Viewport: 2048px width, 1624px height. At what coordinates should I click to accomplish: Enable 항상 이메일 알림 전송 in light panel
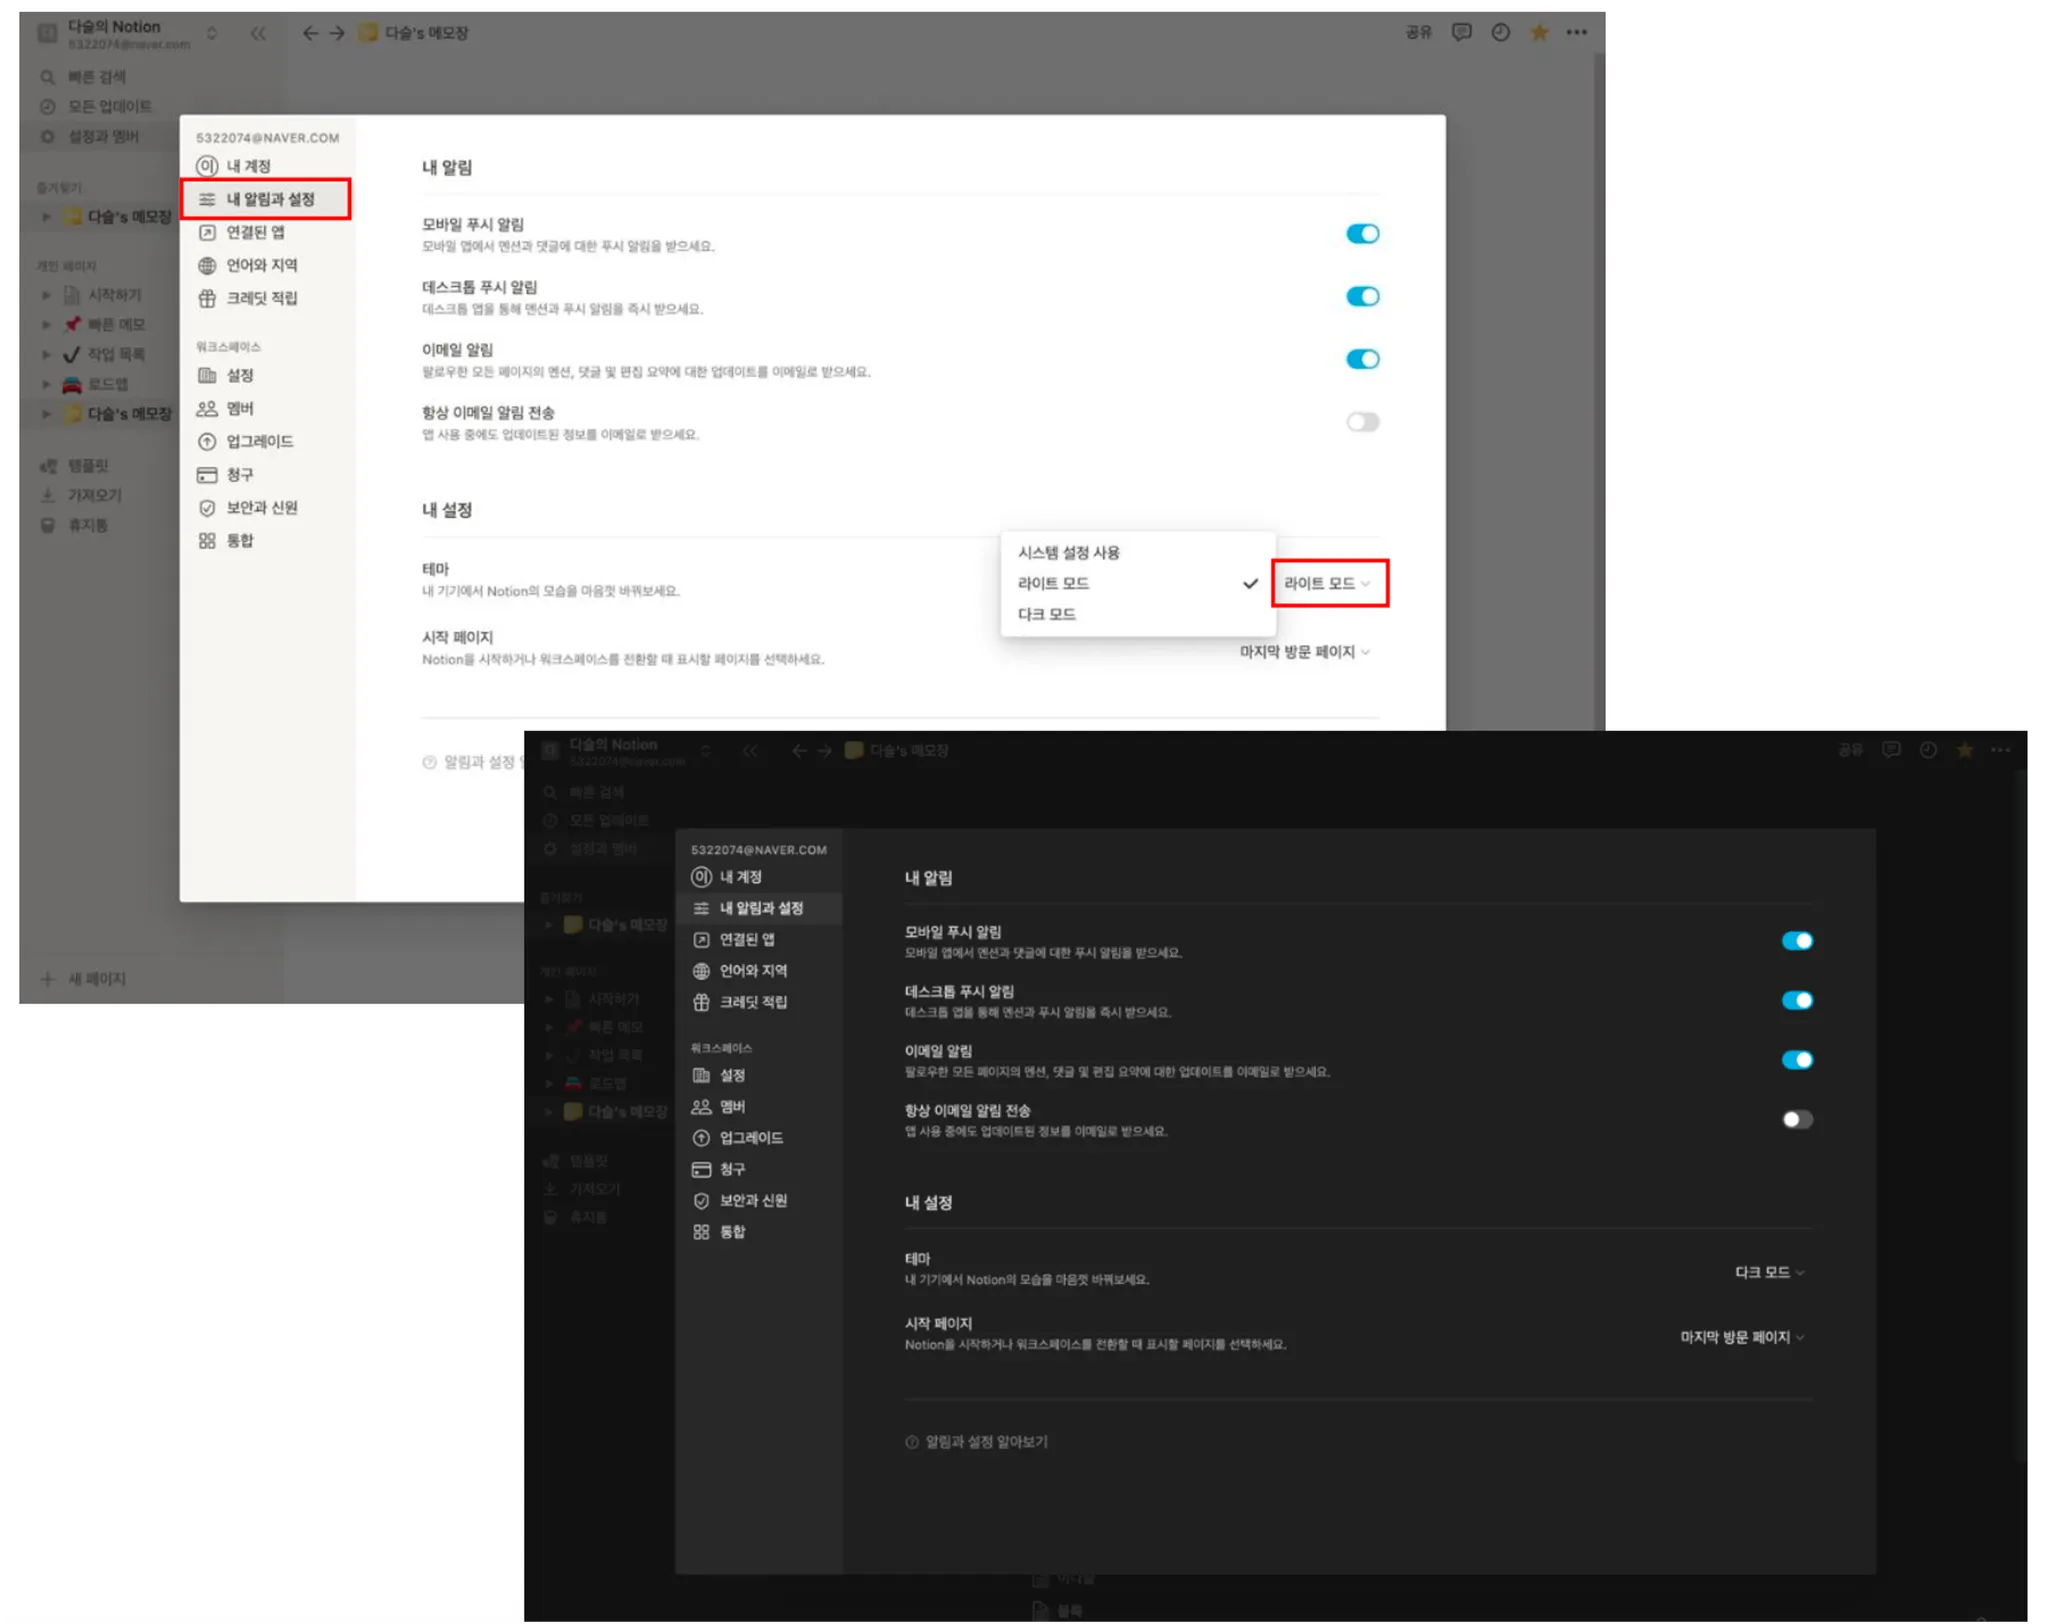(1362, 422)
